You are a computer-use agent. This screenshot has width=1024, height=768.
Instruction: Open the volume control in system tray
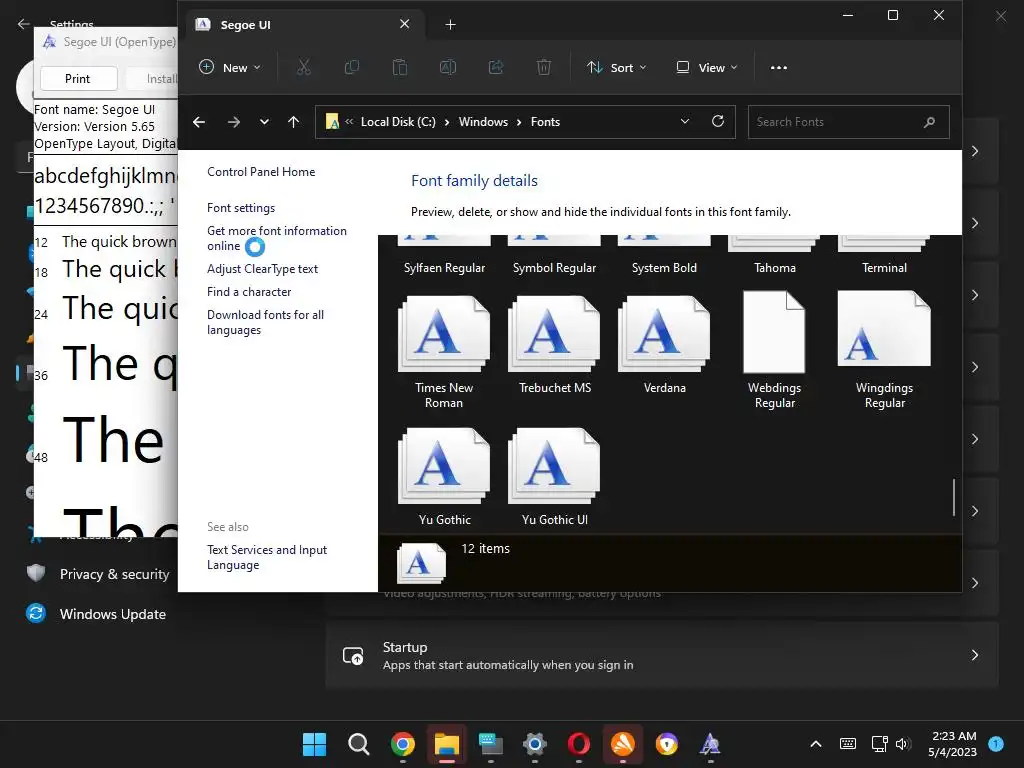903,744
